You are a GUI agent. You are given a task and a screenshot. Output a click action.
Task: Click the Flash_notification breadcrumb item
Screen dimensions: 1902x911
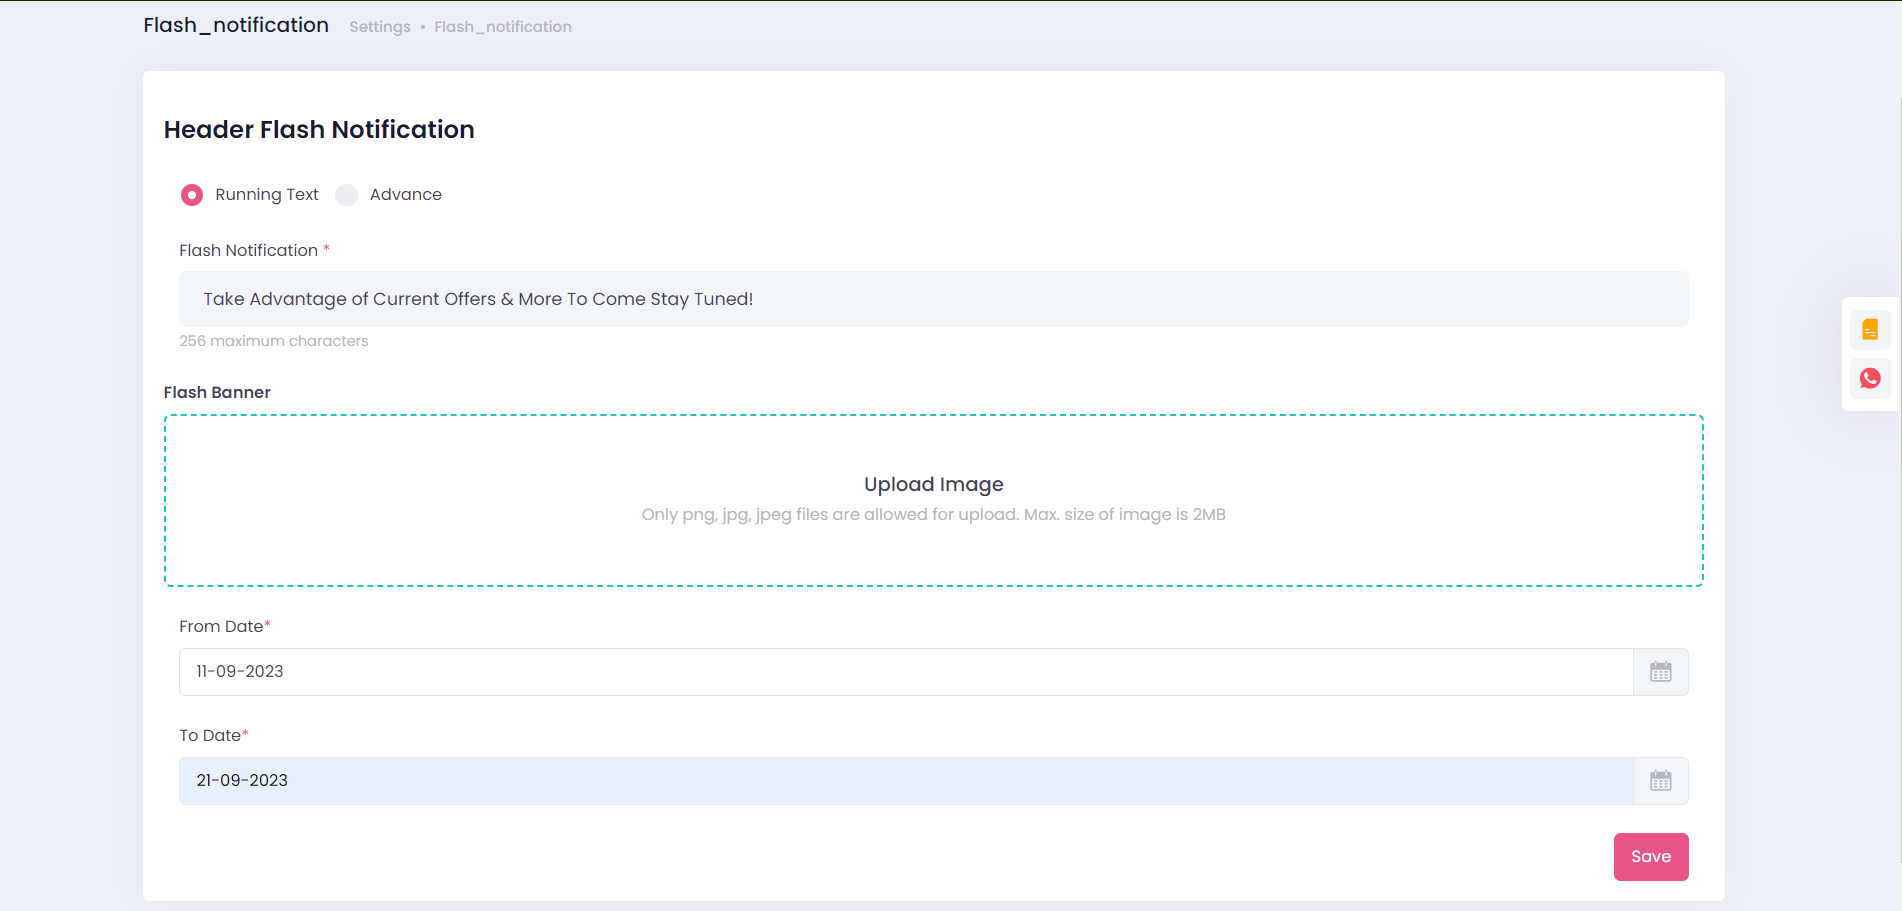coord(503,27)
